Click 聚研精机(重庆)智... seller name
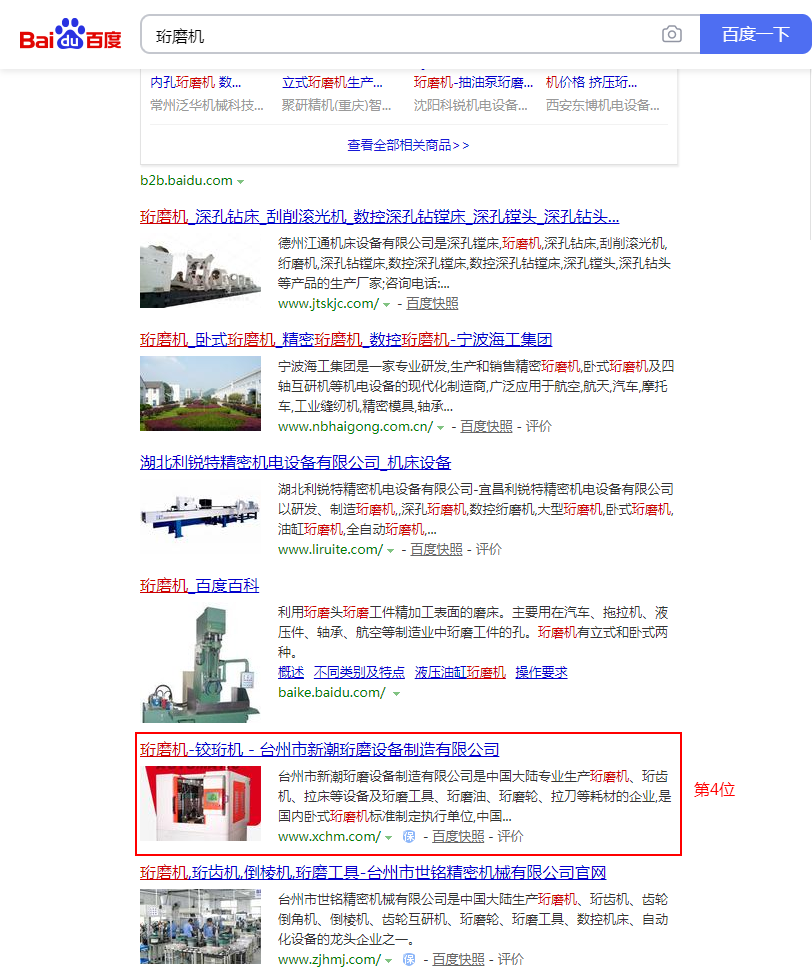 [x=337, y=105]
